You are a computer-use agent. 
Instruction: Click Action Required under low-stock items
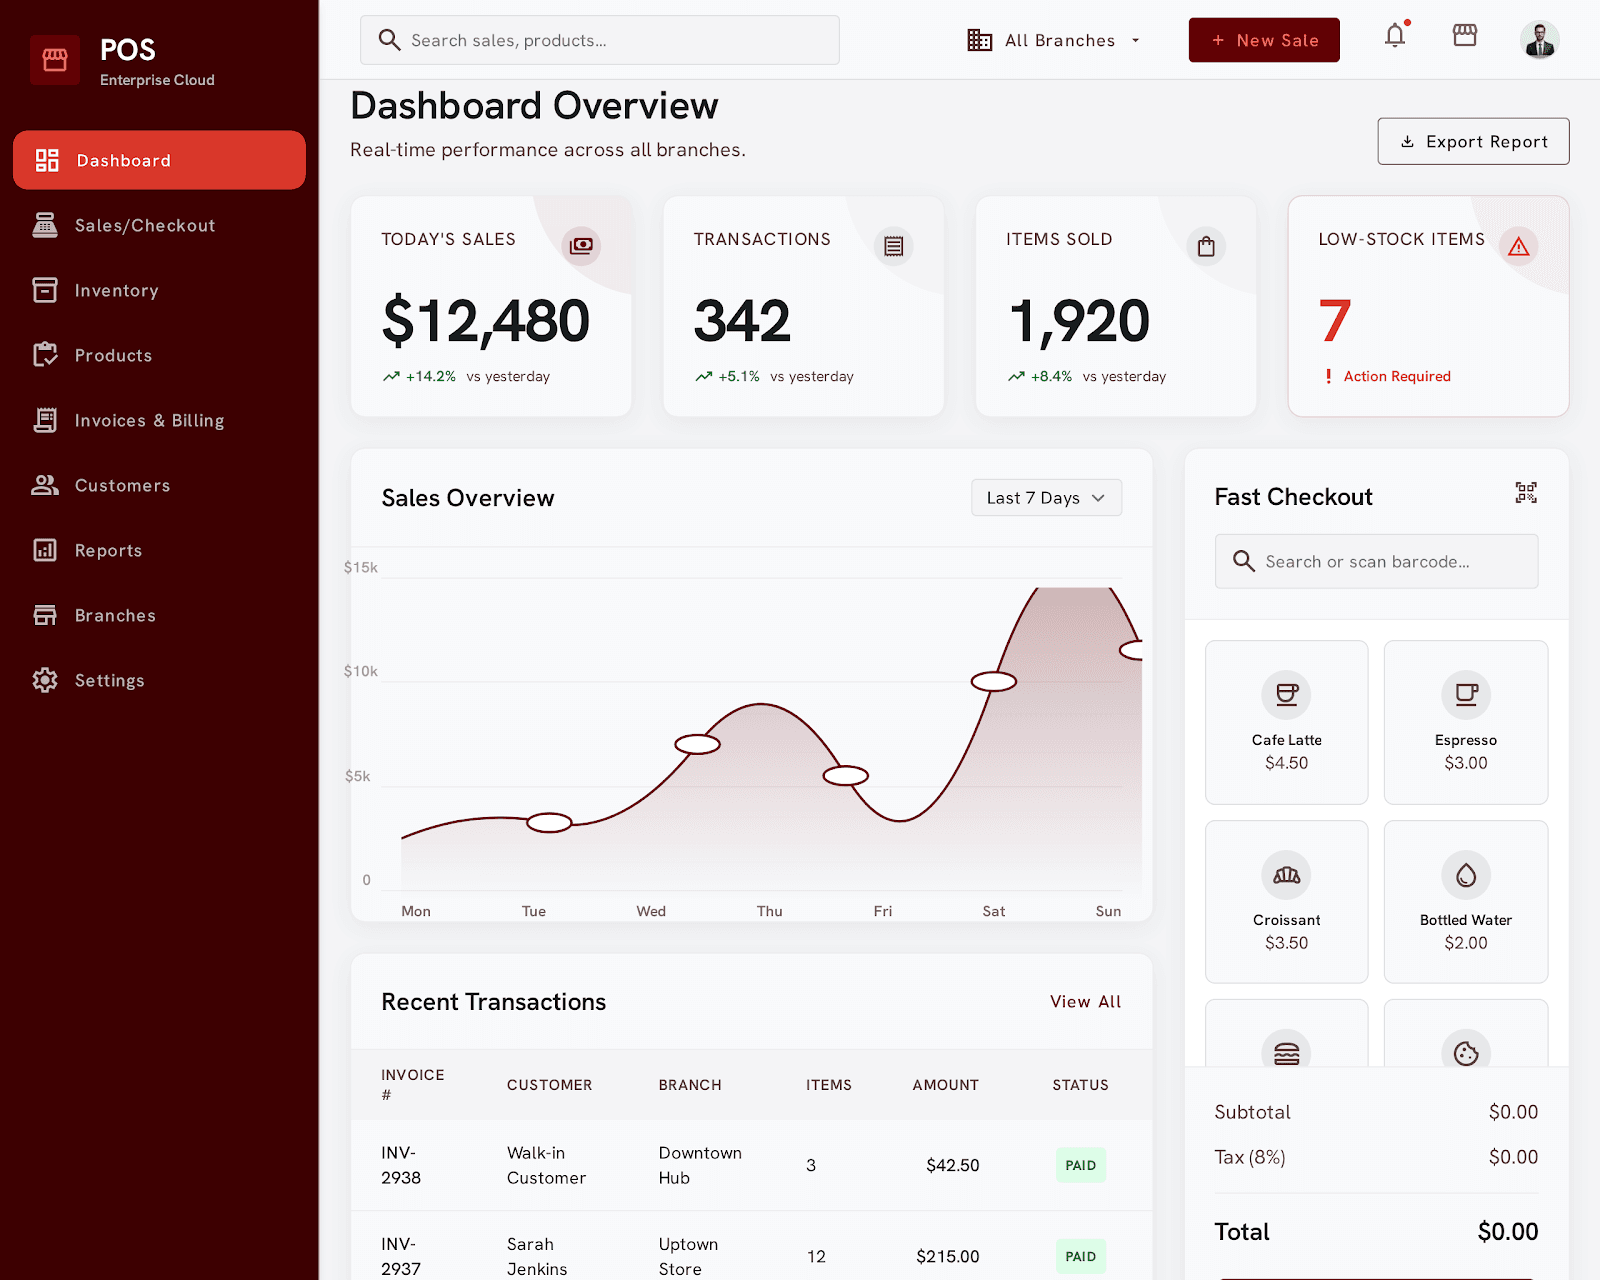point(1396,376)
